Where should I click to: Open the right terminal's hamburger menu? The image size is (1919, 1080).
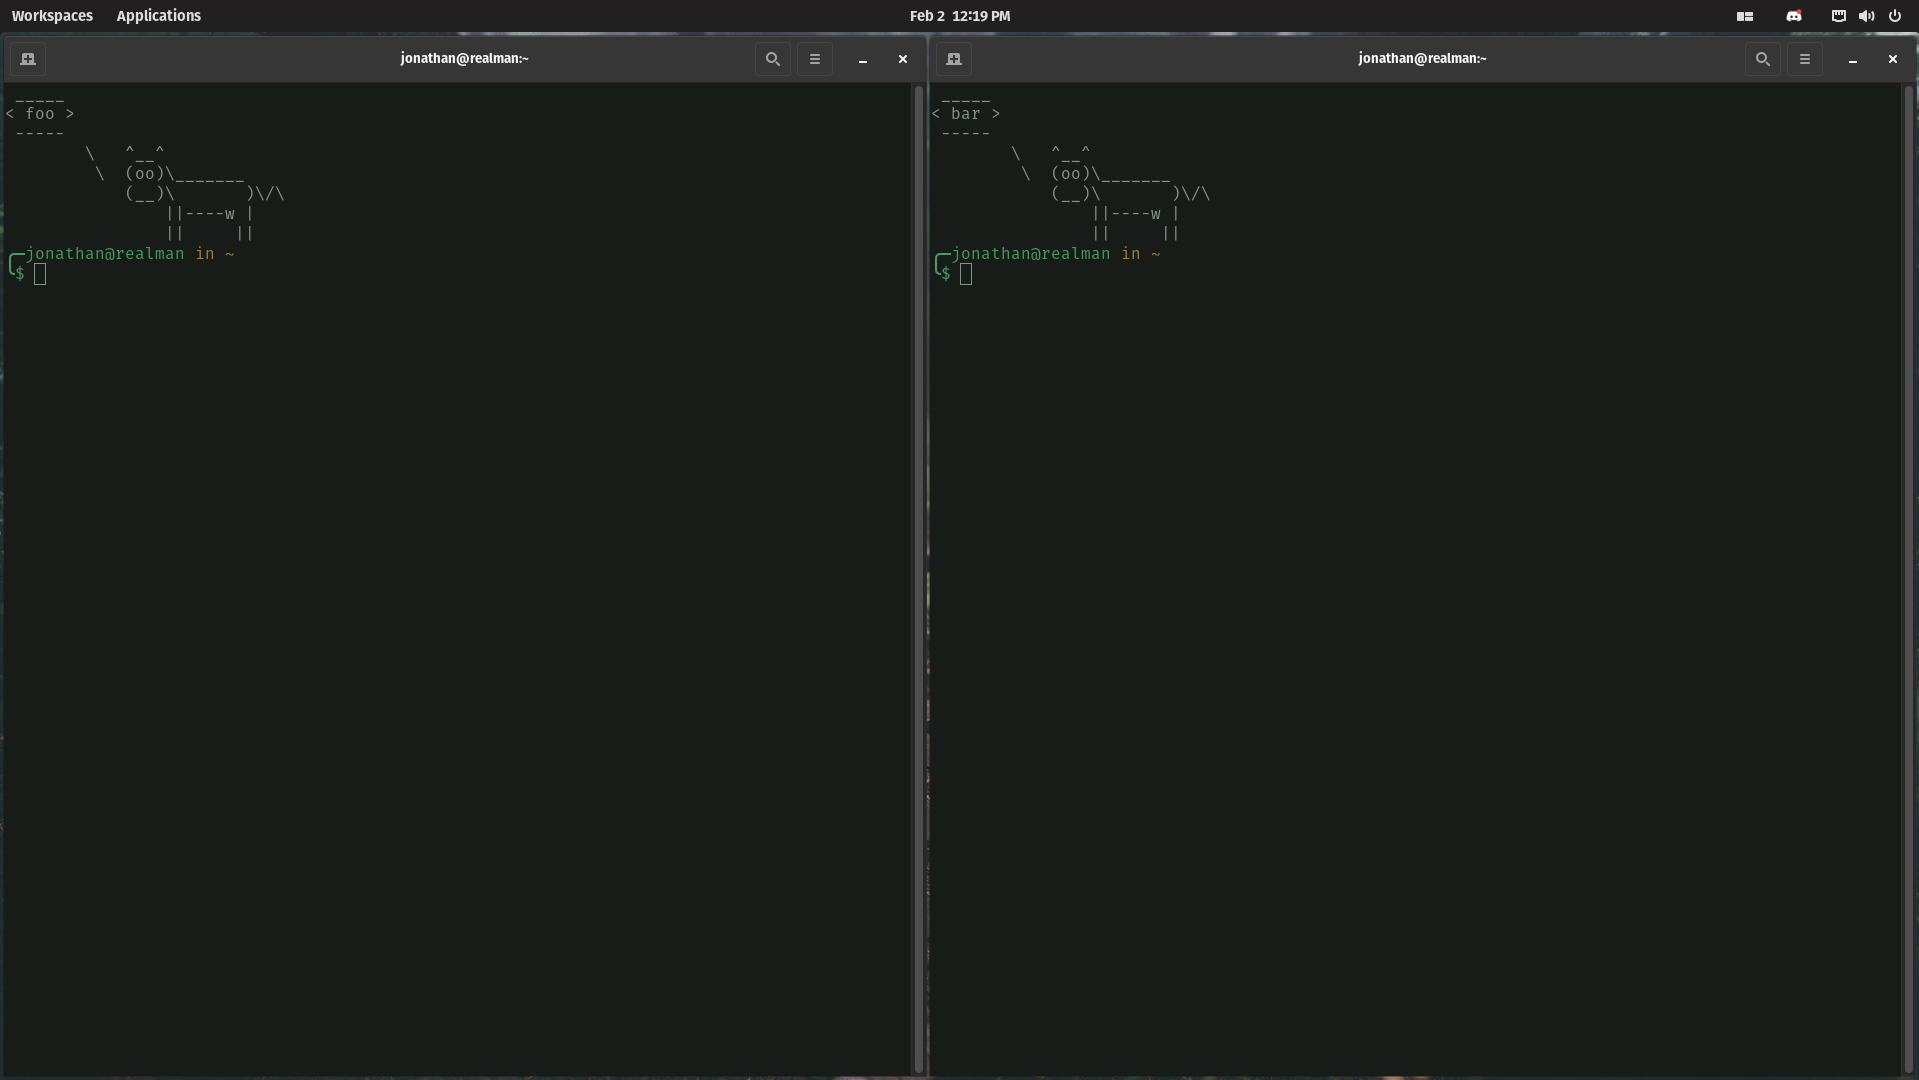tap(1805, 59)
